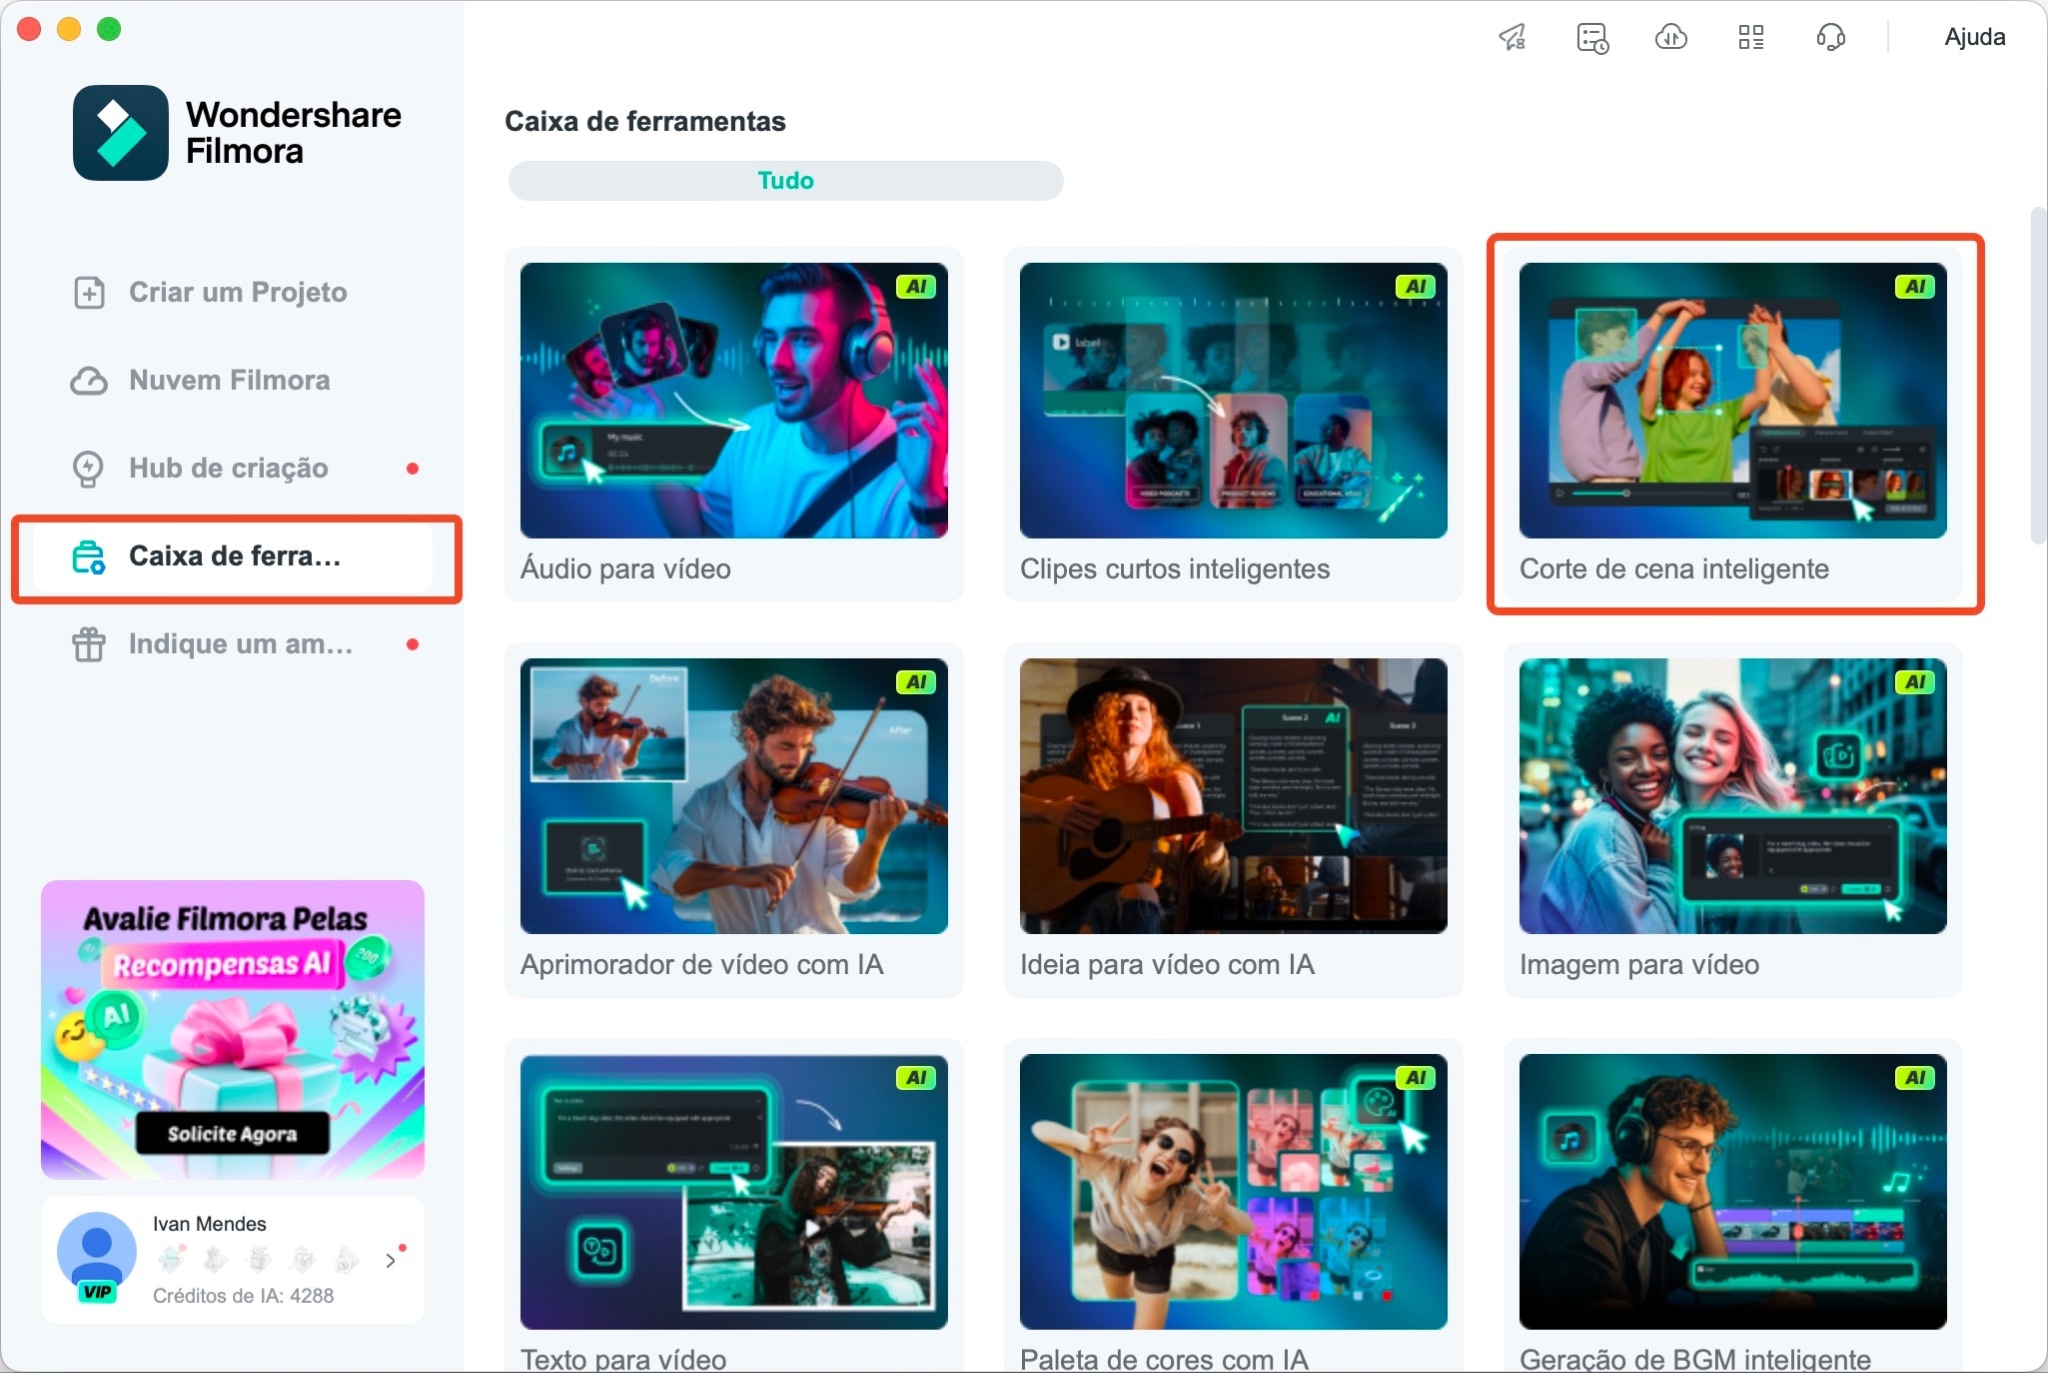
Task: Click the Corte de cena inteligente label
Action: point(1674,569)
